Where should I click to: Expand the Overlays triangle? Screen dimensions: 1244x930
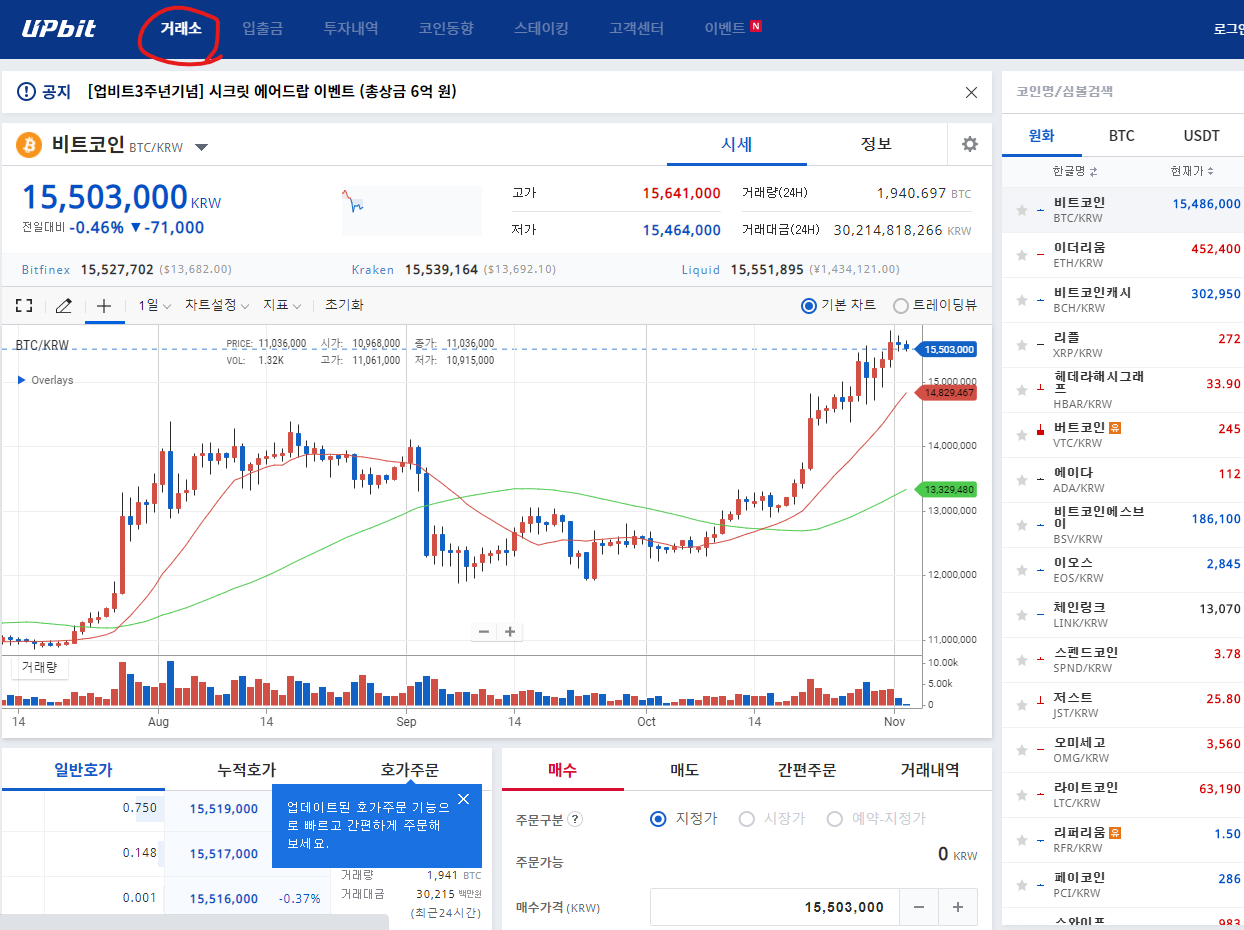click(21, 380)
